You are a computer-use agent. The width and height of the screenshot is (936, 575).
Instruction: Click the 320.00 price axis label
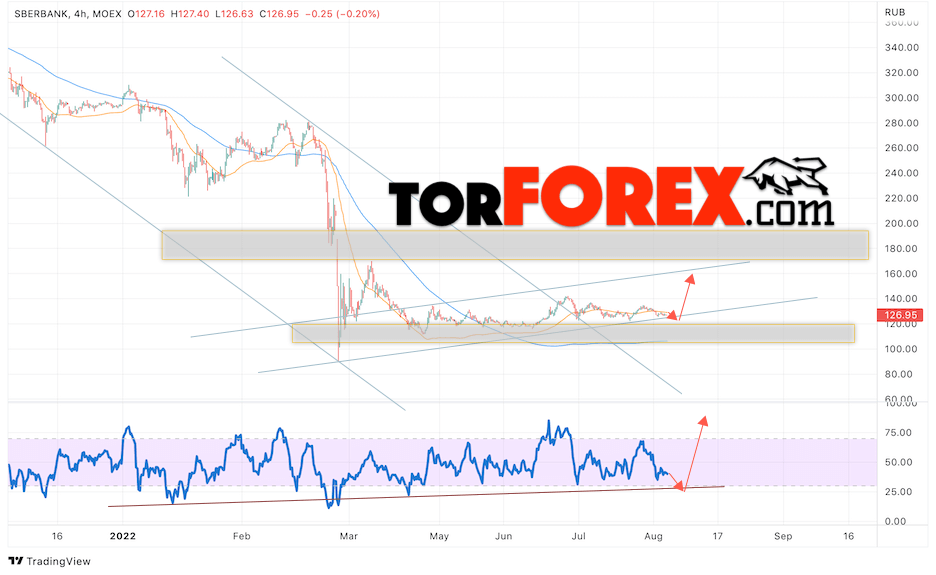click(x=901, y=72)
